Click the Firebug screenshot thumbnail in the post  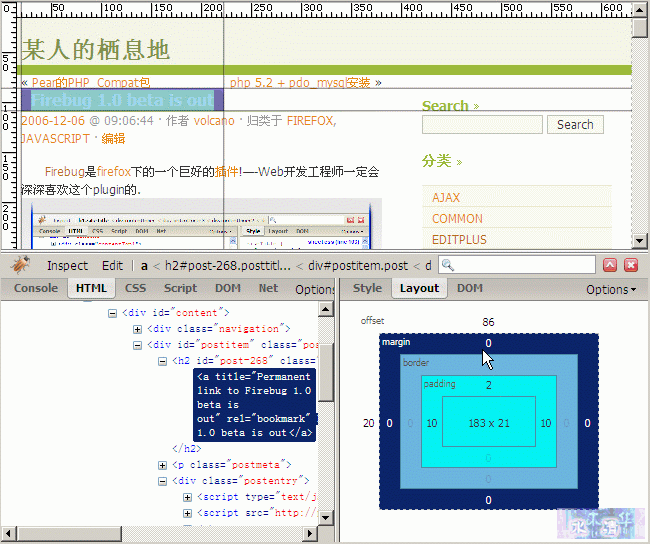point(201,224)
